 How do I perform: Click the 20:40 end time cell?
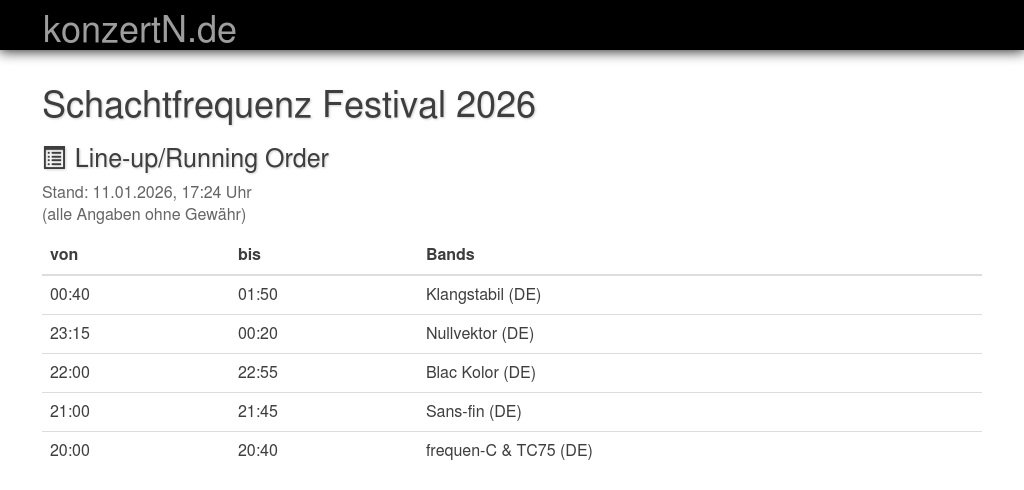click(x=258, y=450)
